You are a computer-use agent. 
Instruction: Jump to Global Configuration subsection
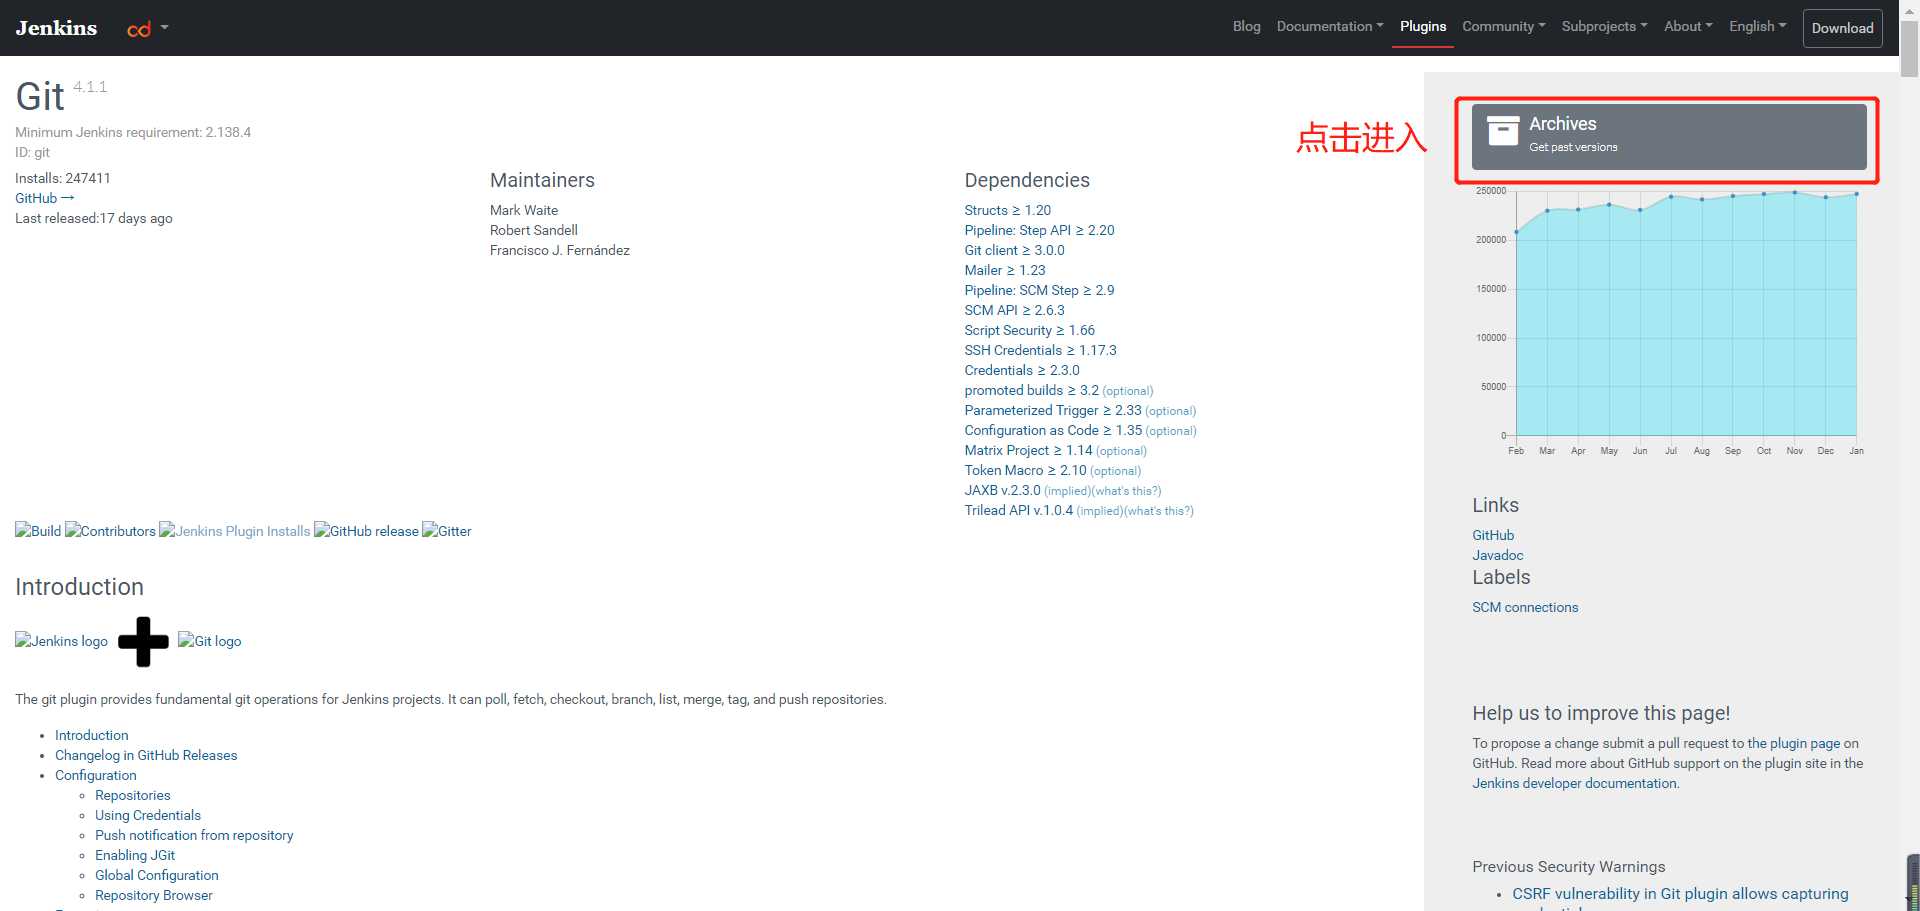[x=156, y=875]
